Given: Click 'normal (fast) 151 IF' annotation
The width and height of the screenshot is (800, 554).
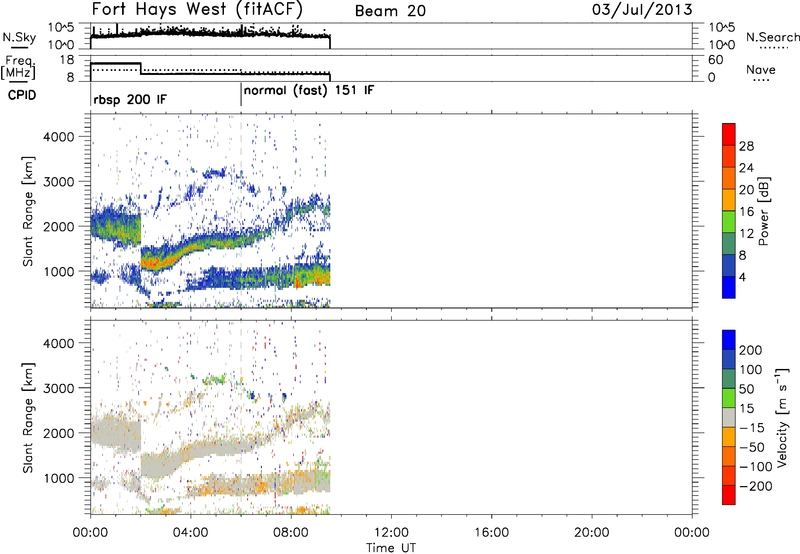Looking at the screenshot, I should 309,91.
